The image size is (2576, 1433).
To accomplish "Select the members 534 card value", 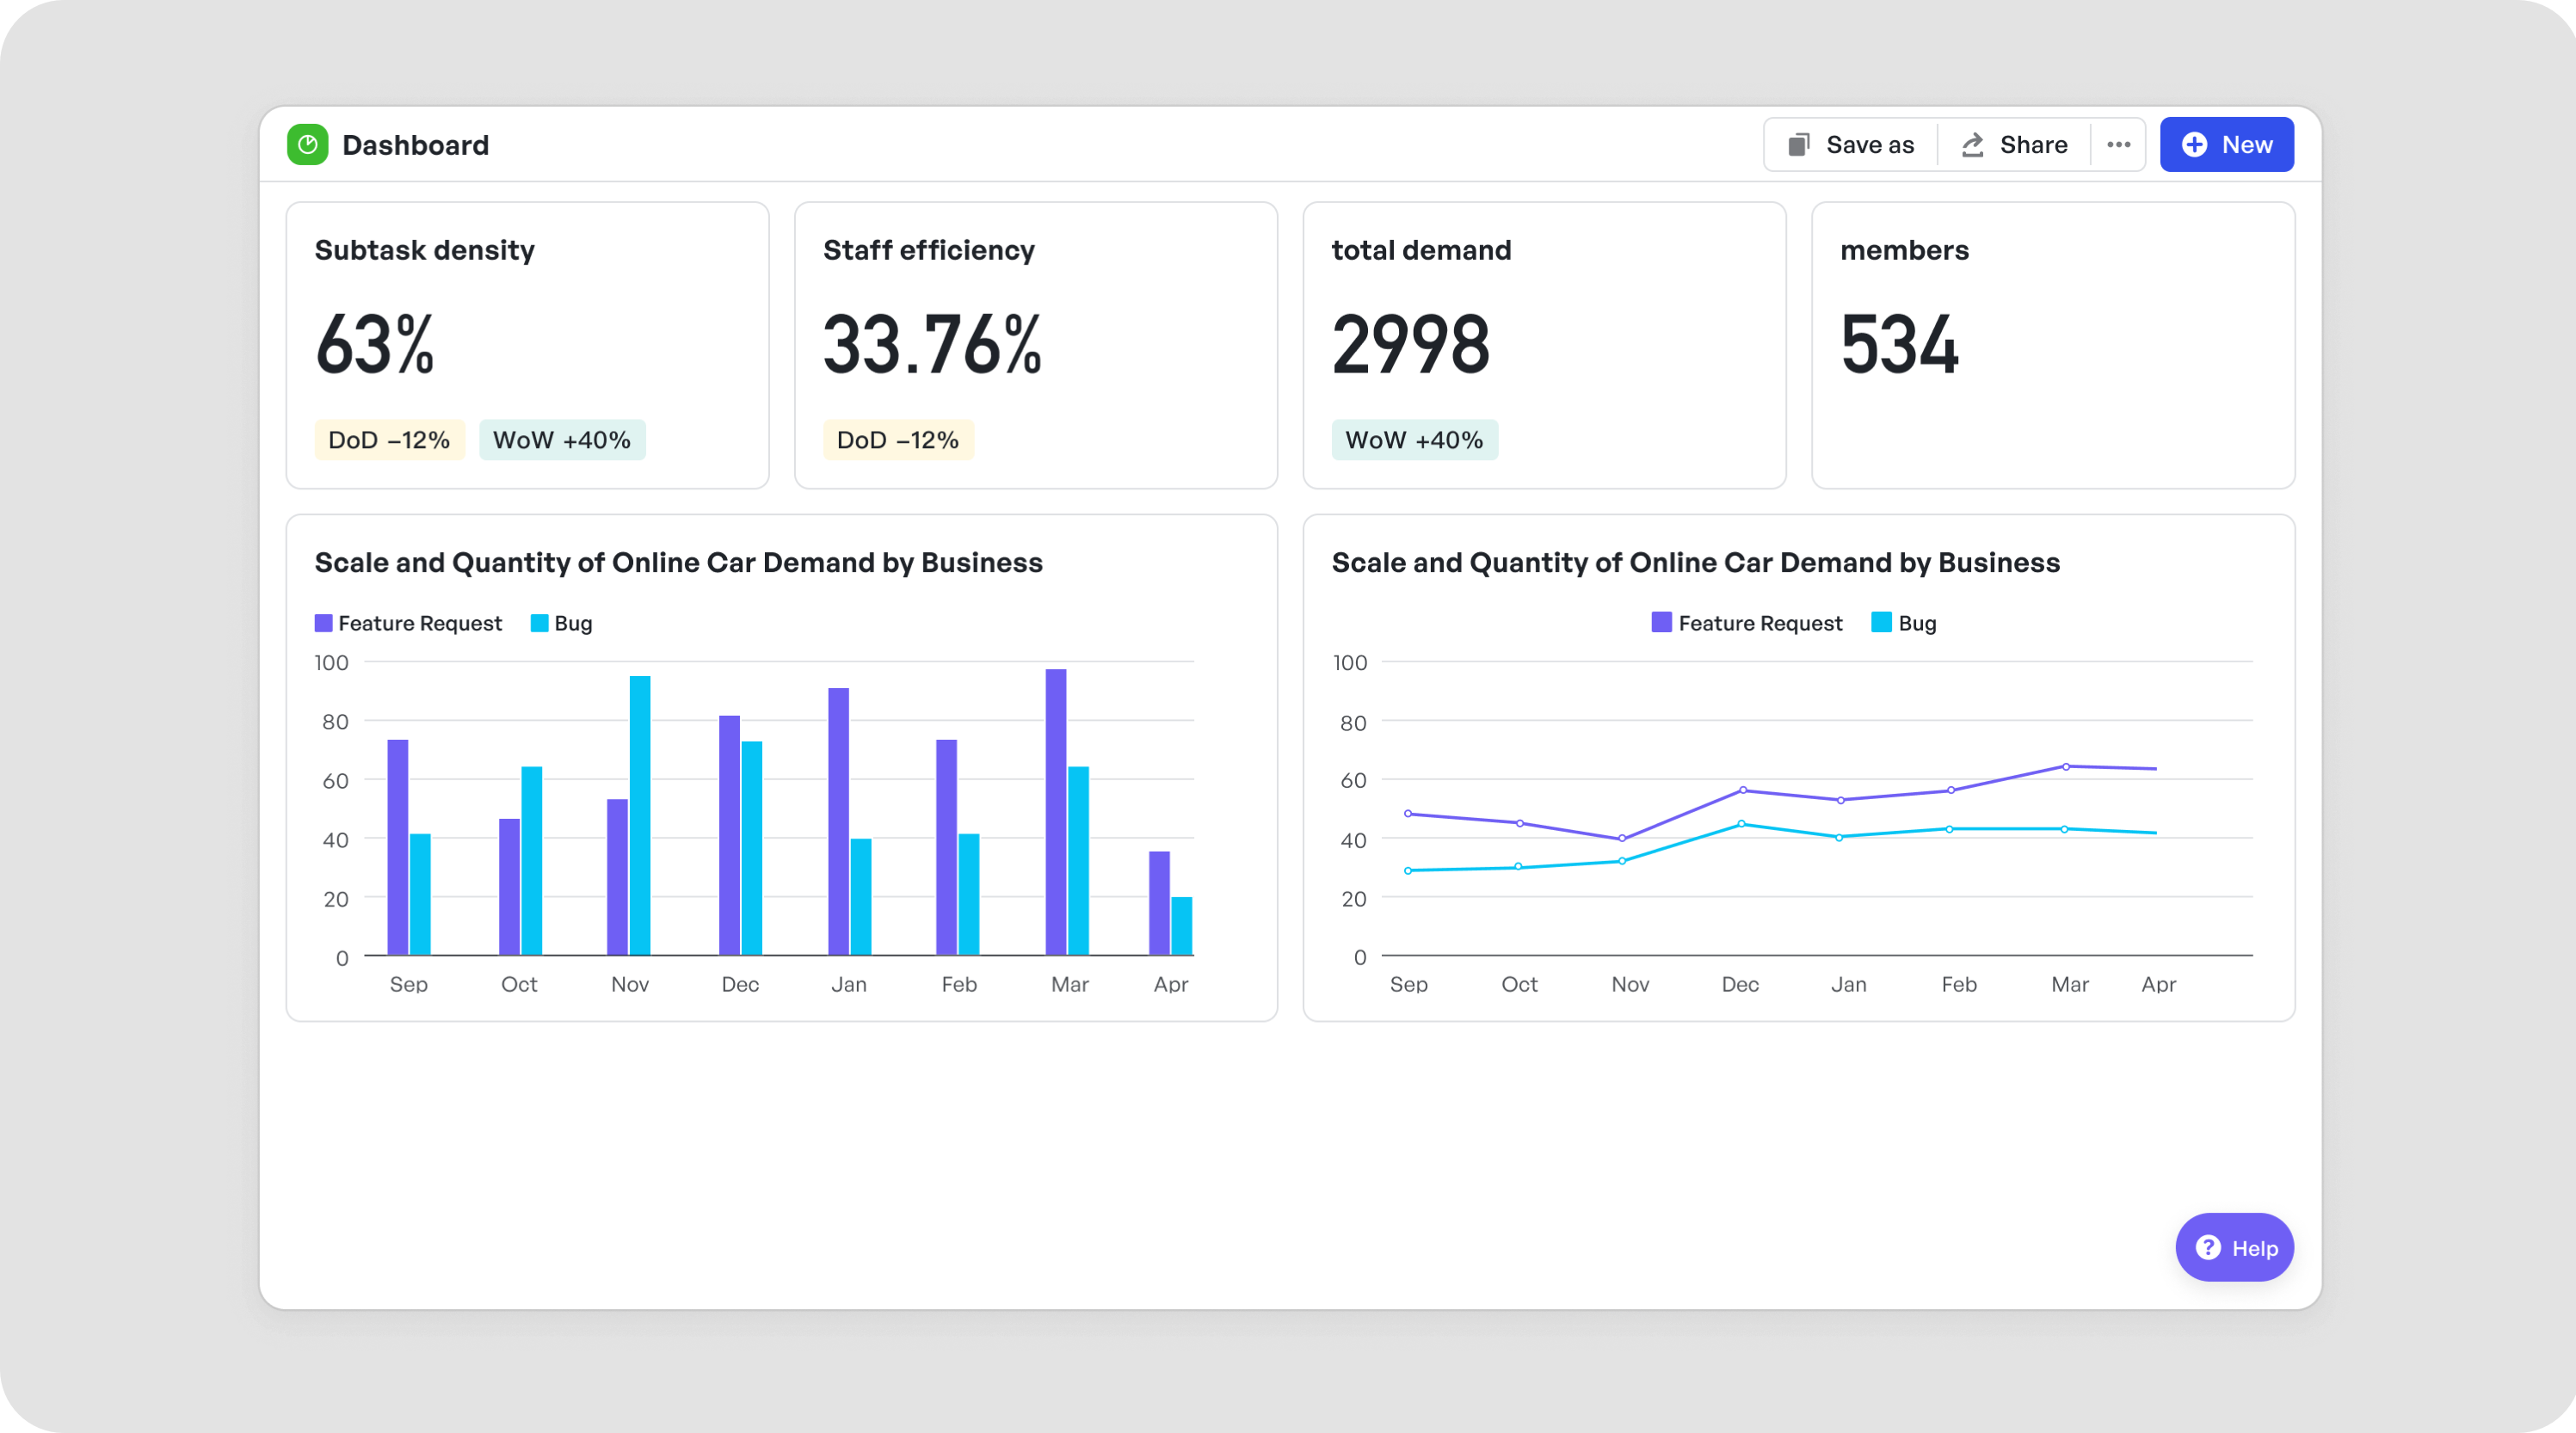I will pos(1899,345).
